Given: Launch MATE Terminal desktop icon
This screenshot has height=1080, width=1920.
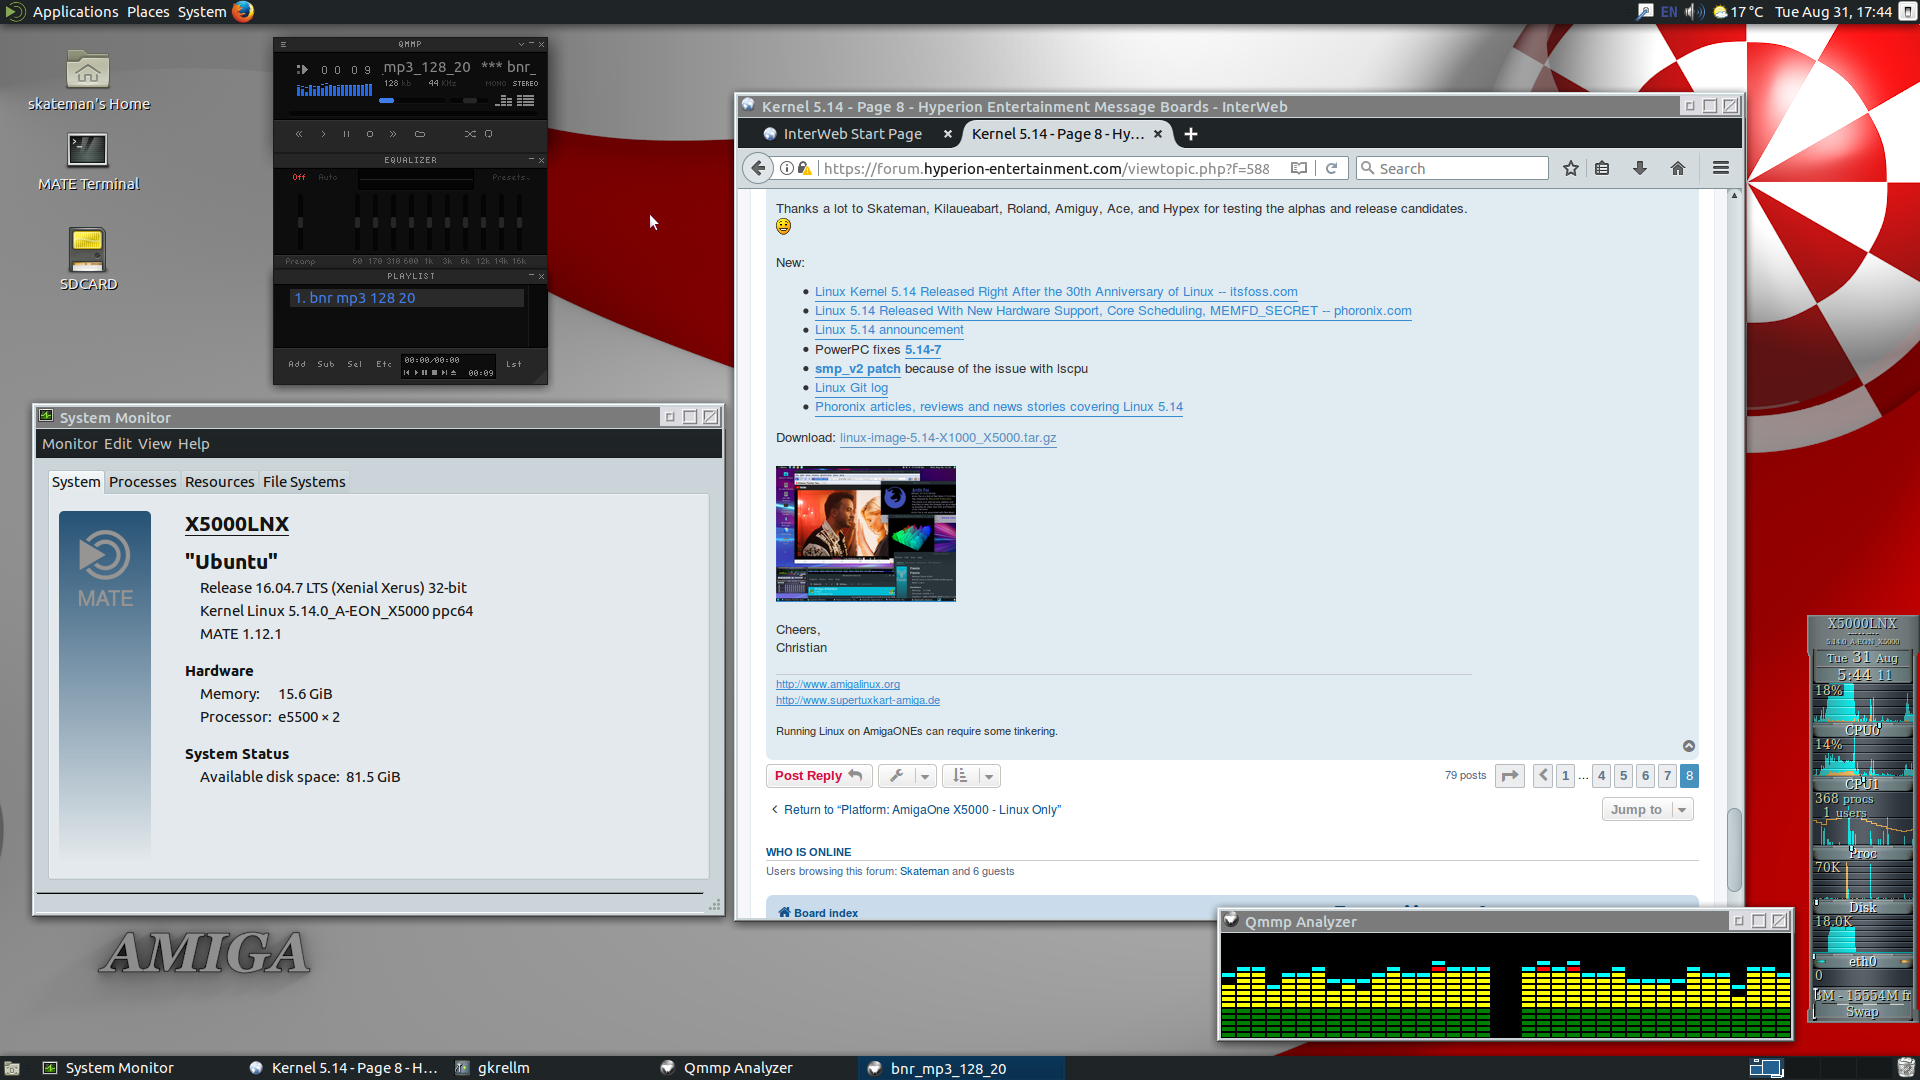Looking at the screenshot, I should (x=88, y=162).
